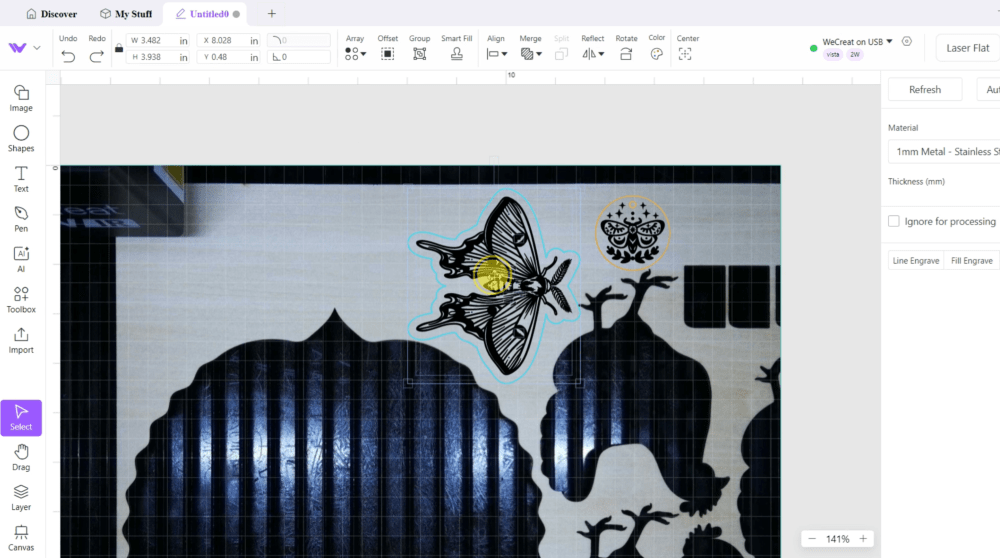This screenshot has height=558, width=1000.
Task: Enable Ignore for processing checkbox
Action: pyautogui.click(x=894, y=221)
